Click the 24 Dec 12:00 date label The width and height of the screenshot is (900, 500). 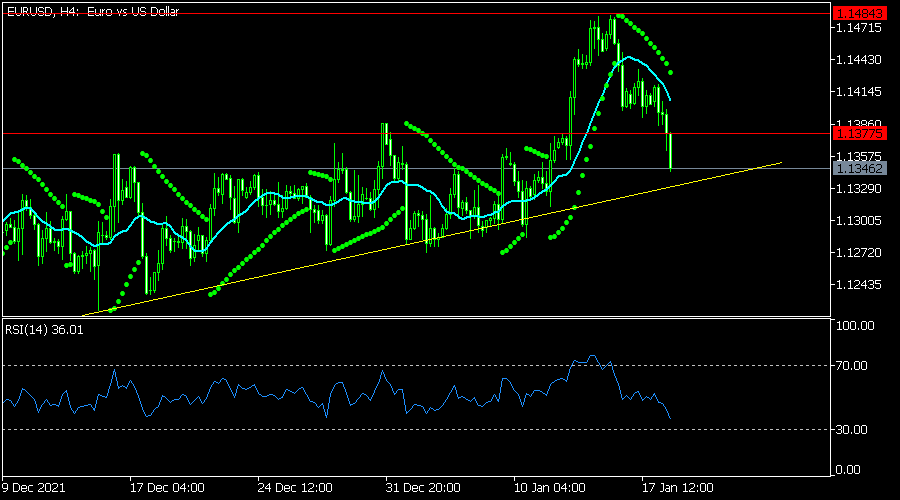click(295, 488)
